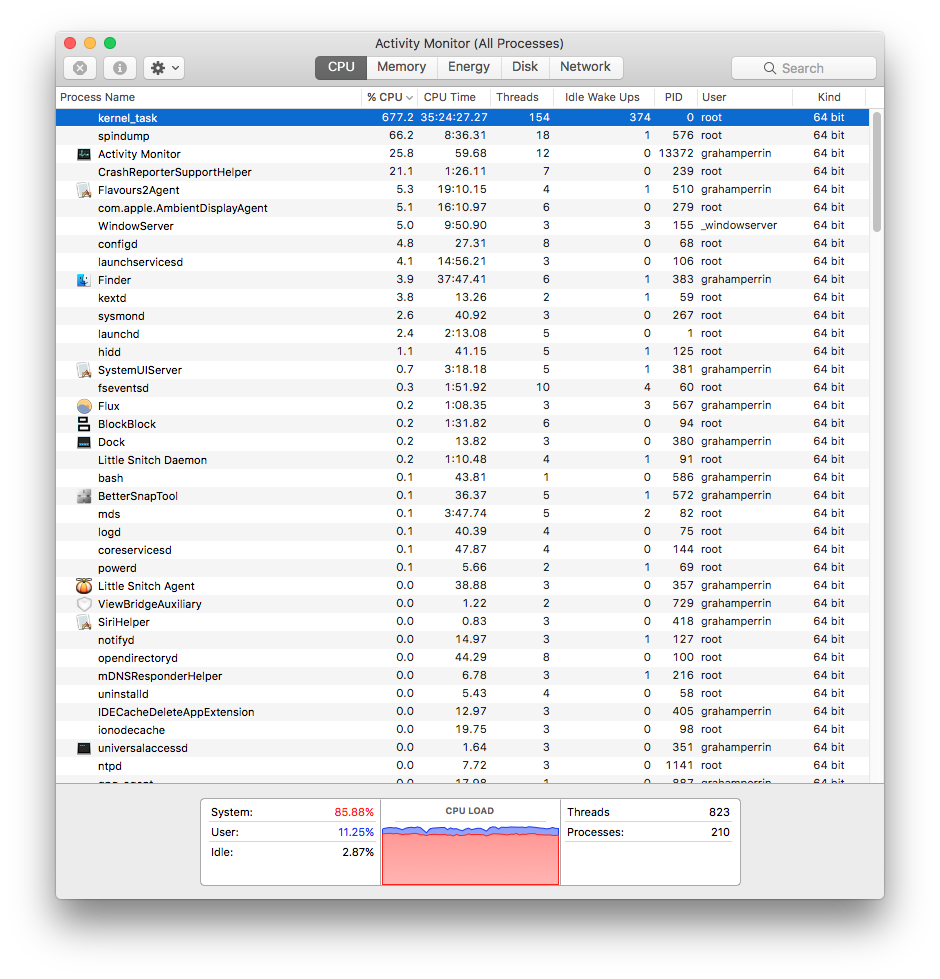Select the mds process row
The height and width of the screenshot is (979, 940).
pos(463,514)
